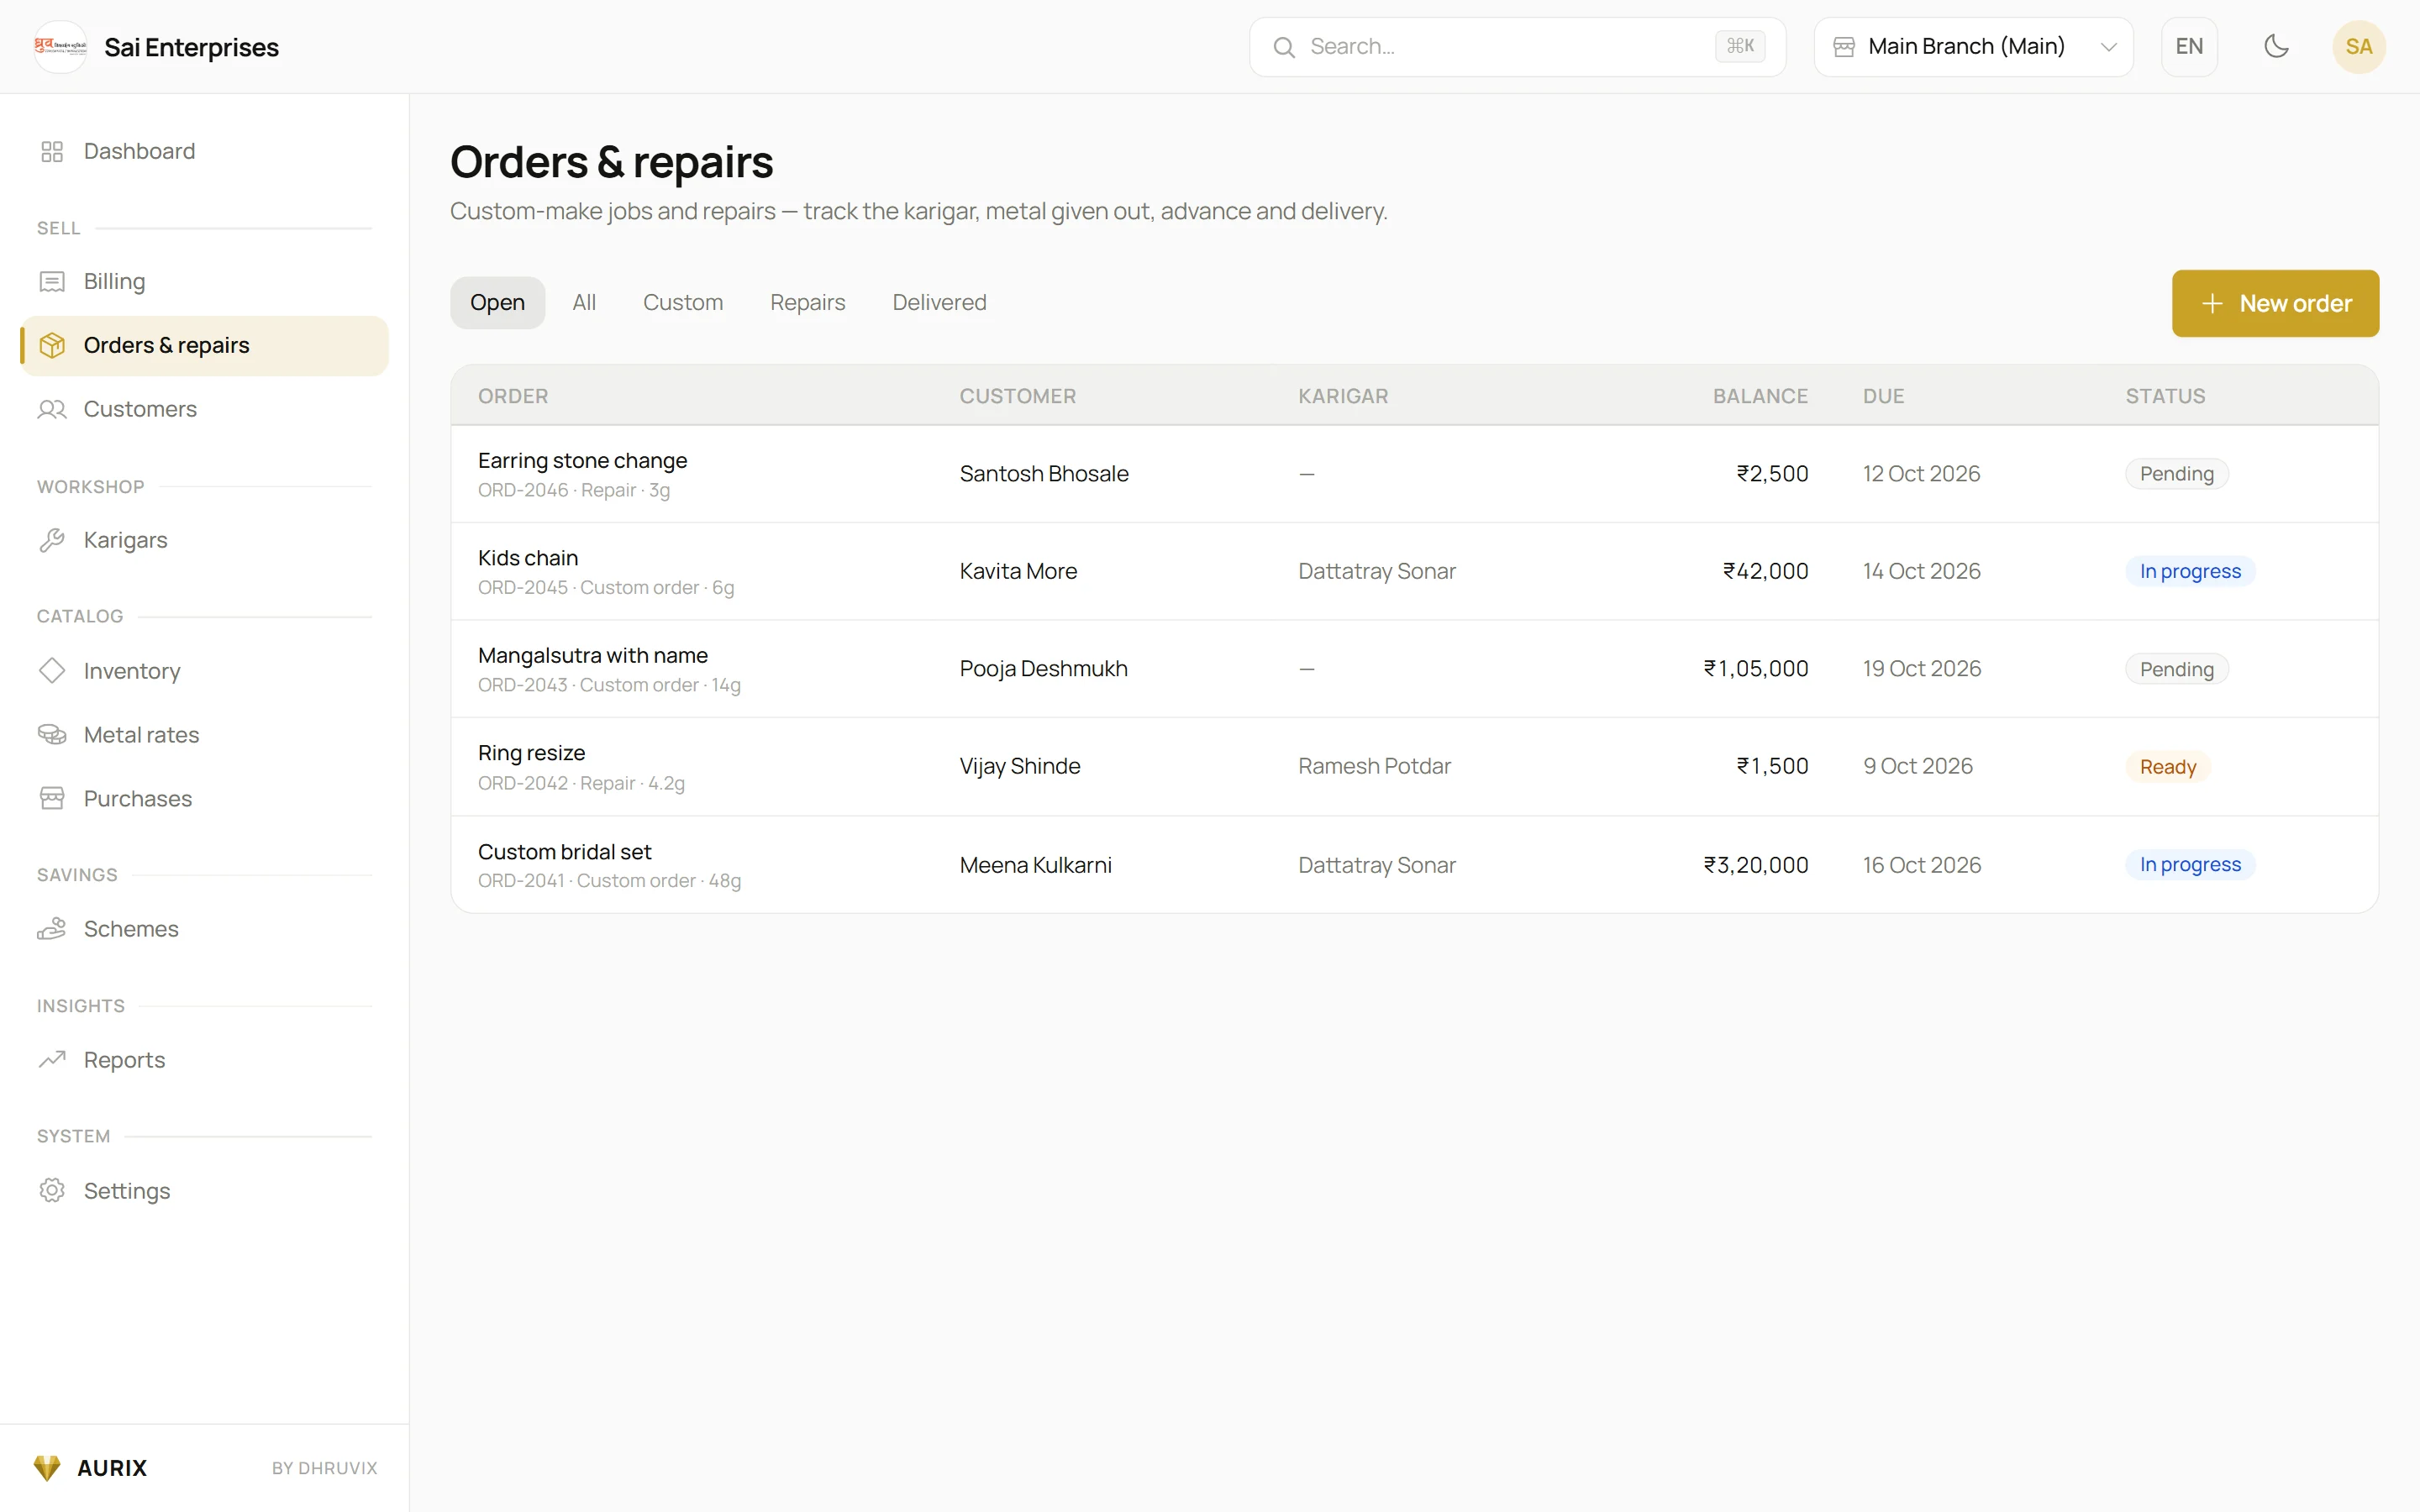Create a New order
2420x1512 pixels.
[x=2275, y=303]
